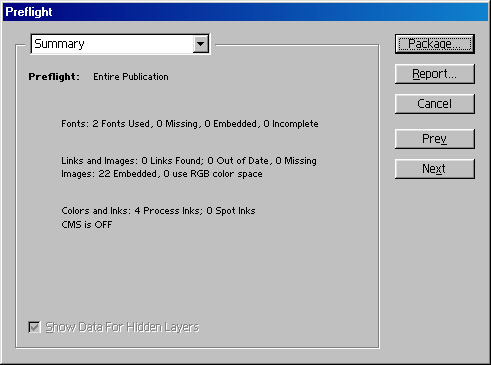Toggle Show Data For Hidden Layers checkbox
Screen dimensions: 491x365
(x=34, y=327)
